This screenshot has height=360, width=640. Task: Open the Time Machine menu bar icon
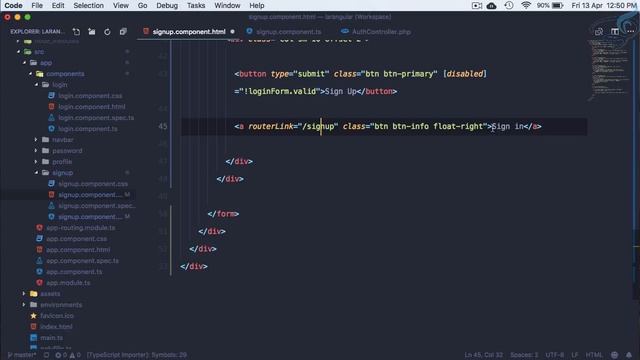(509, 5)
